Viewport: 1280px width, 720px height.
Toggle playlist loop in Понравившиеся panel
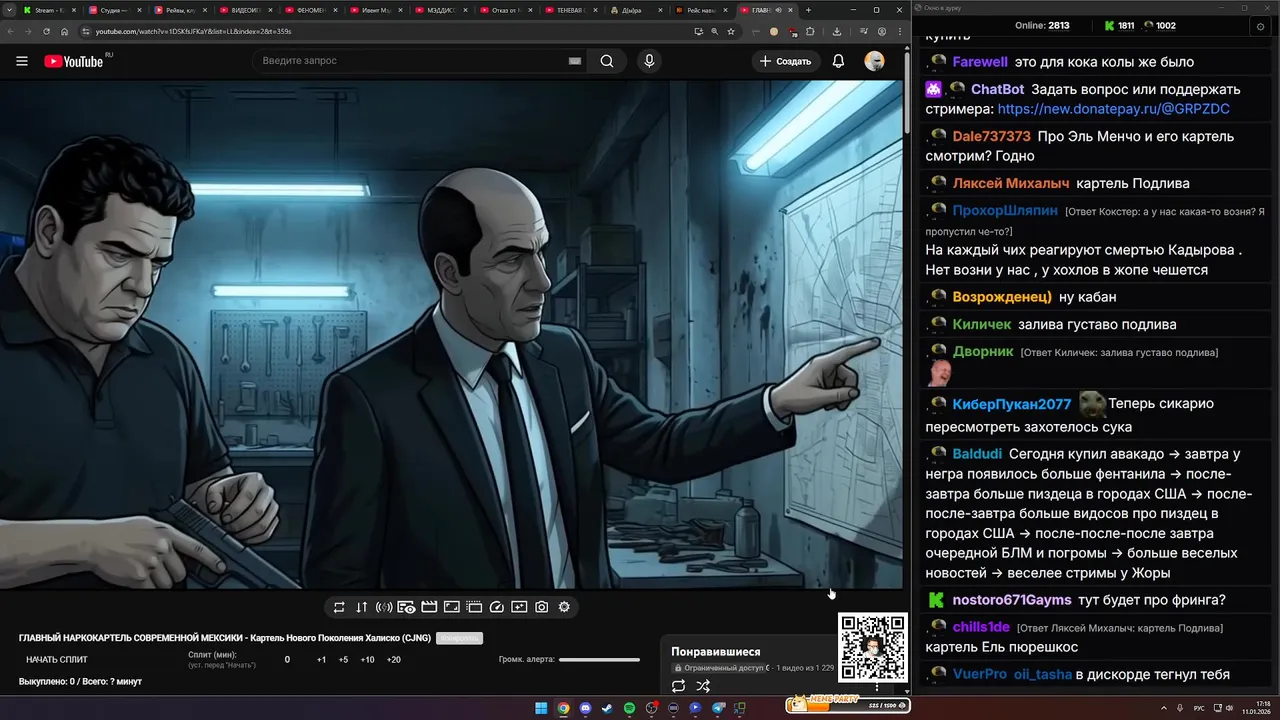click(x=678, y=686)
